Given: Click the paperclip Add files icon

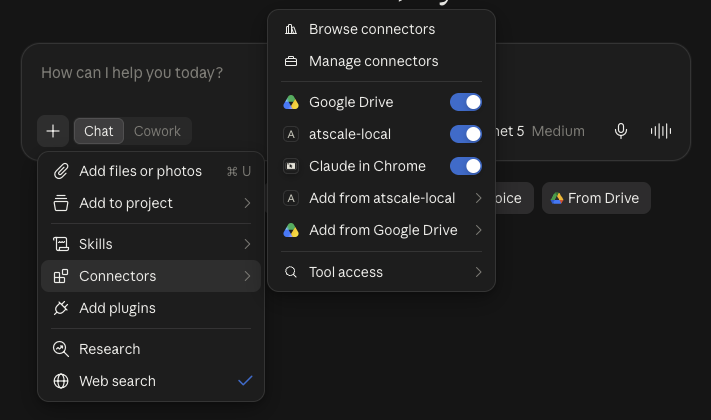Looking at the screenshot, I should click(61, 171).
